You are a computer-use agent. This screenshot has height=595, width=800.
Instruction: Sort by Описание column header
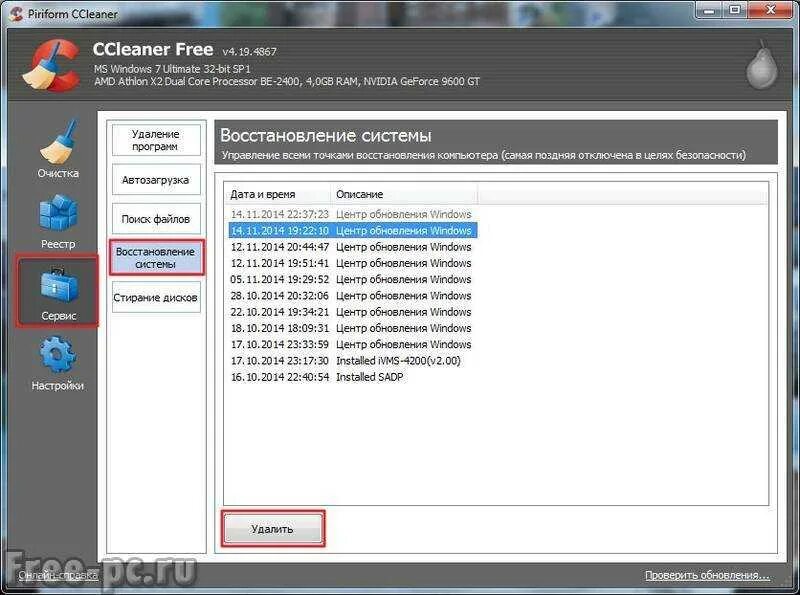pos(404,194)
